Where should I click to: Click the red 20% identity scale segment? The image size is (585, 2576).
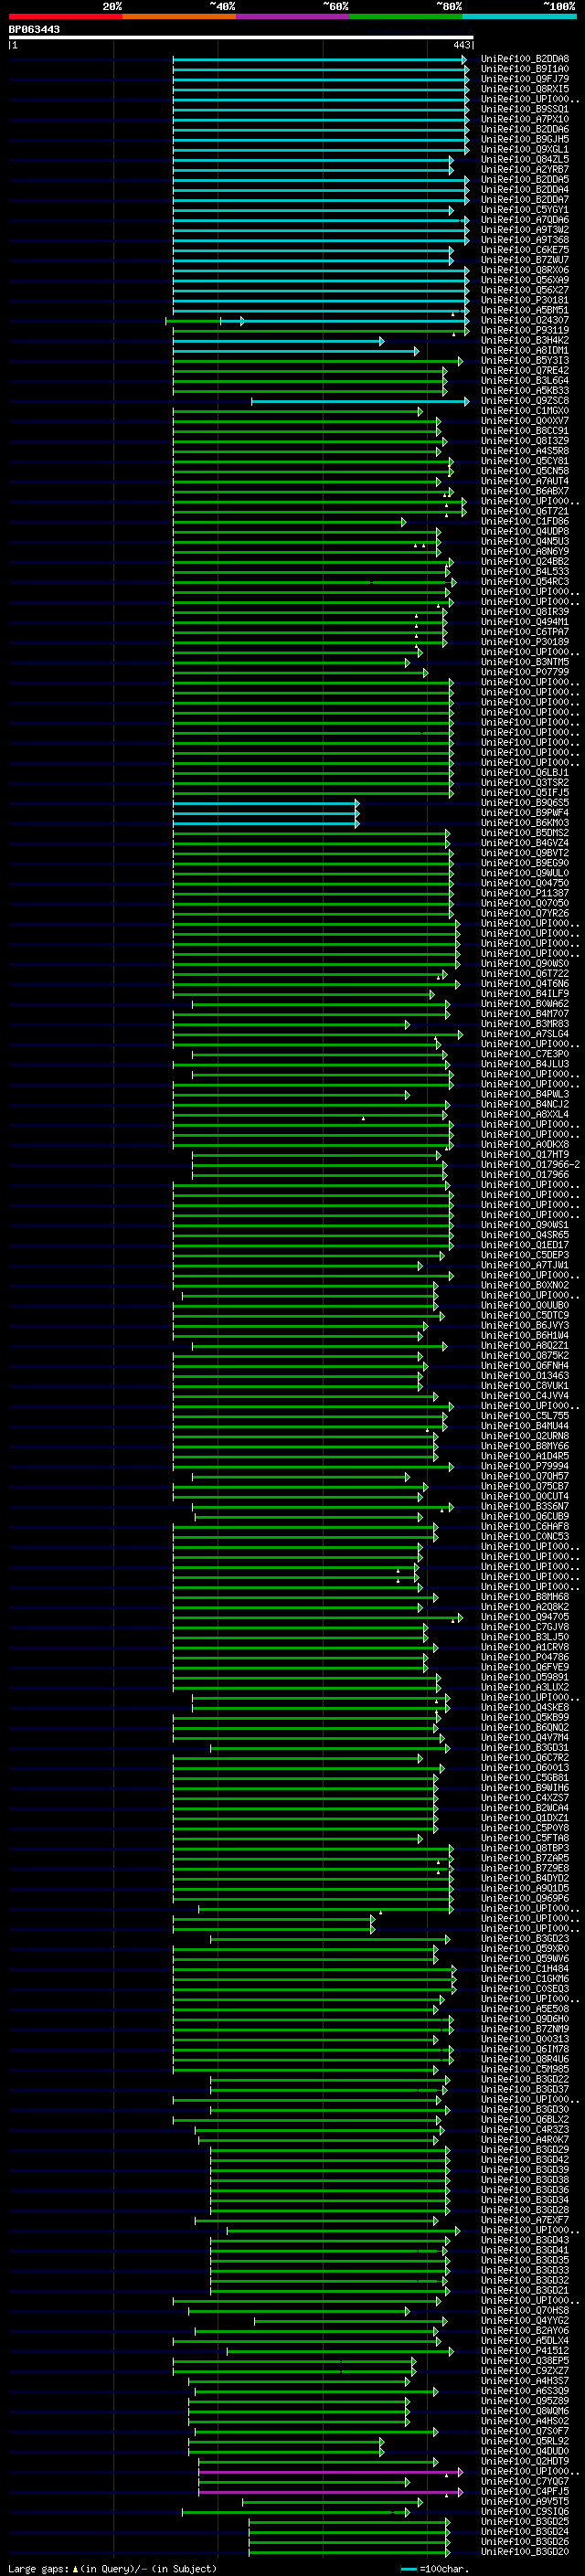coord(65,16)
